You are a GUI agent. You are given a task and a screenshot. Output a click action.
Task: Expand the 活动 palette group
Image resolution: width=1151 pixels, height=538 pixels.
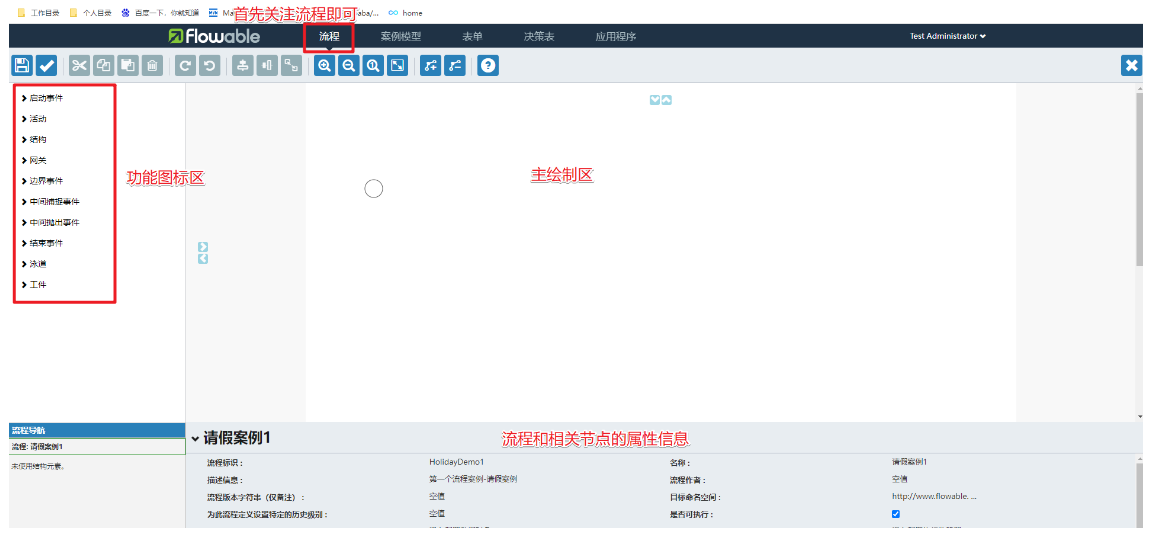point(34,118)
